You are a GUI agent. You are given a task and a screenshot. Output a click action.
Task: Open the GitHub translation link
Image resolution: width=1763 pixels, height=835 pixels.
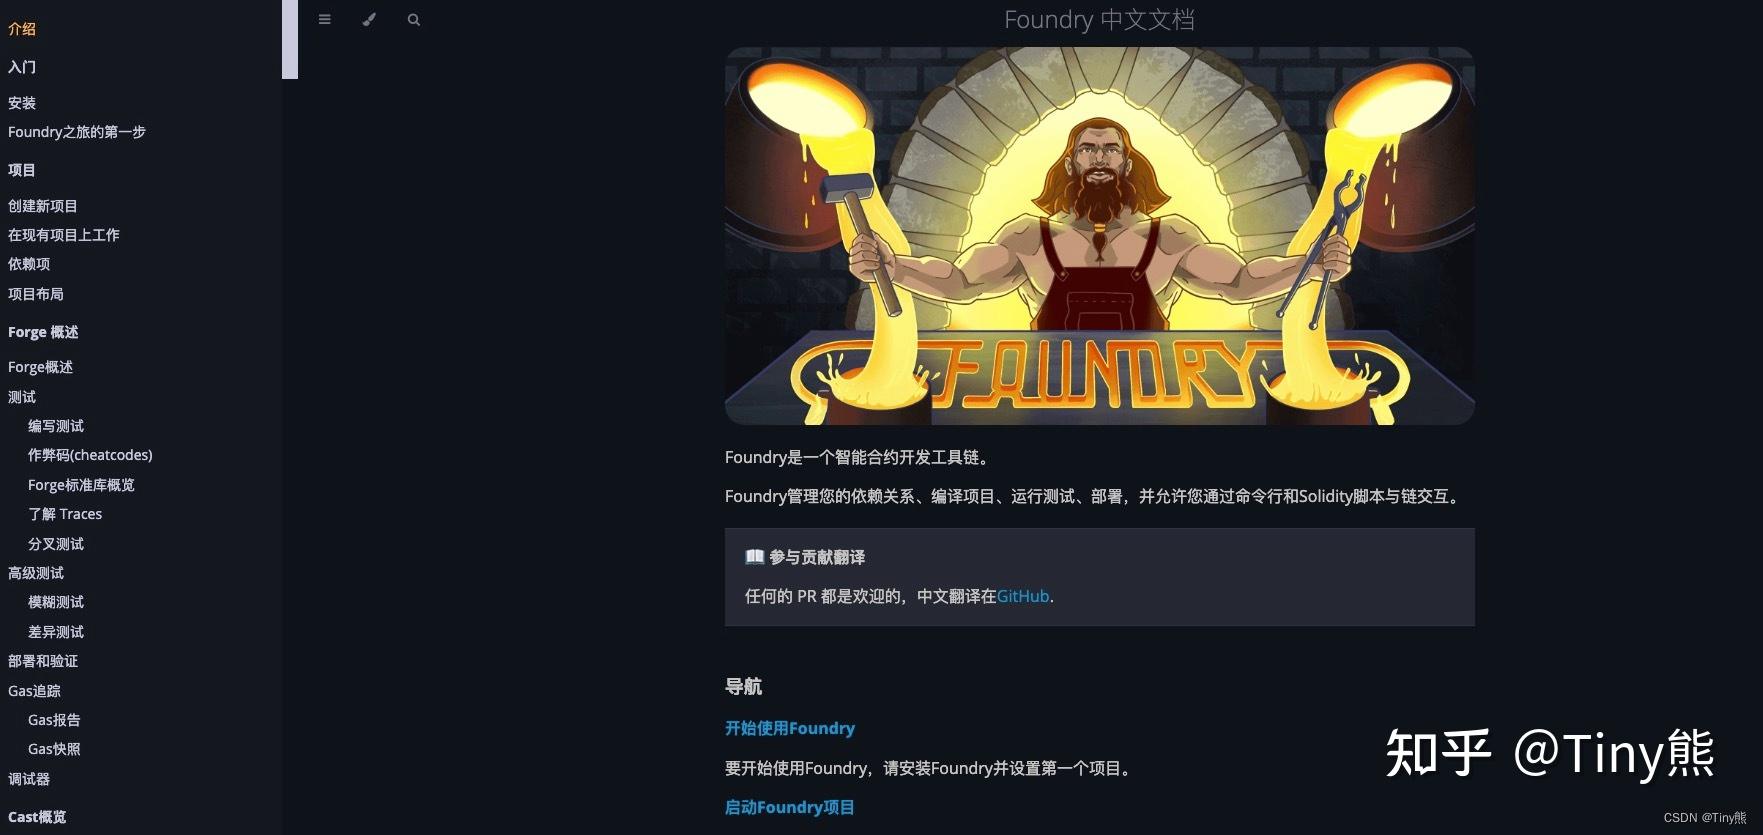coord(1023,596)
